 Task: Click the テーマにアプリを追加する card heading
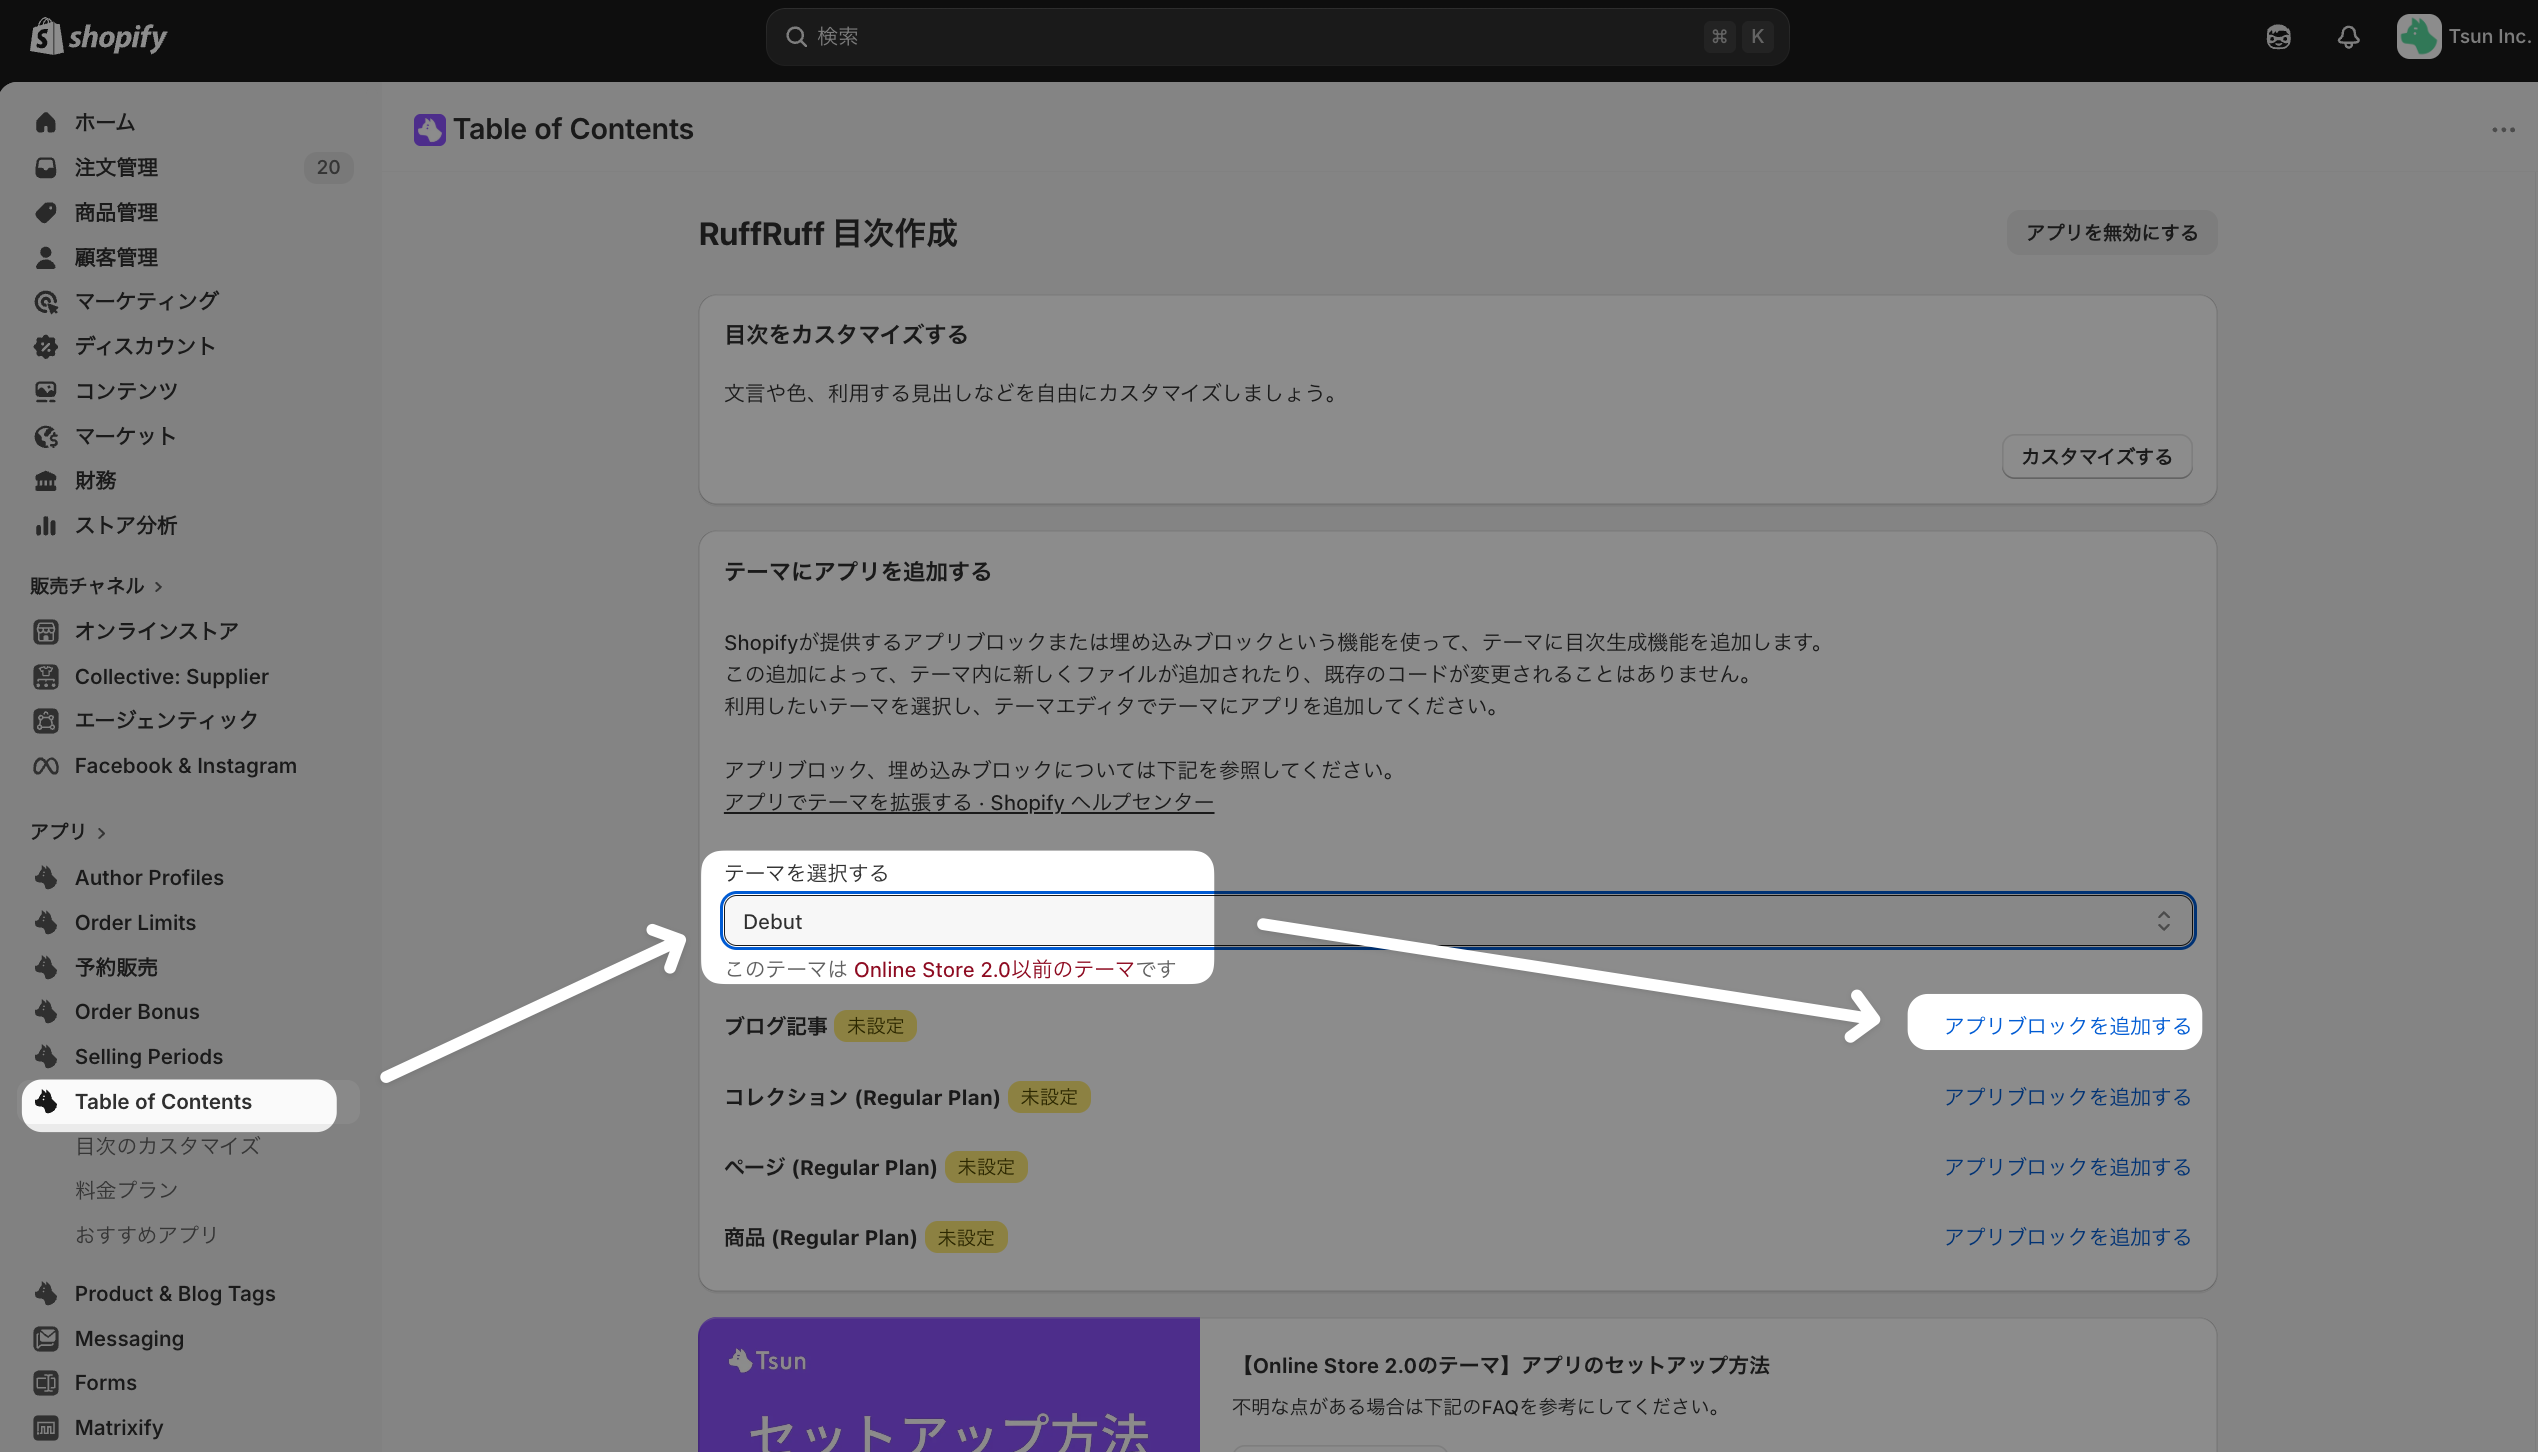click(x=858, y=572)
